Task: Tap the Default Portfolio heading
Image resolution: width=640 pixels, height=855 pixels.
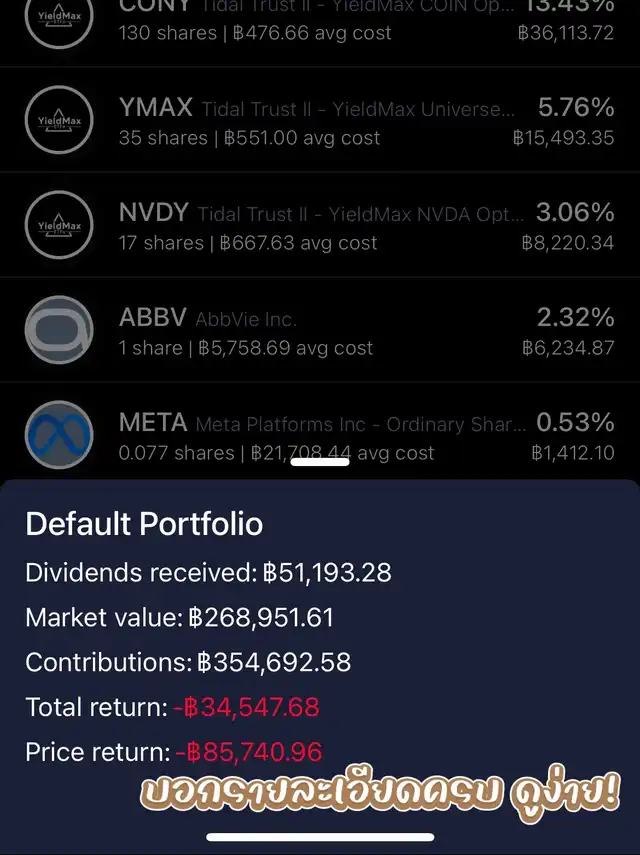Action: (x=144, y=523)
